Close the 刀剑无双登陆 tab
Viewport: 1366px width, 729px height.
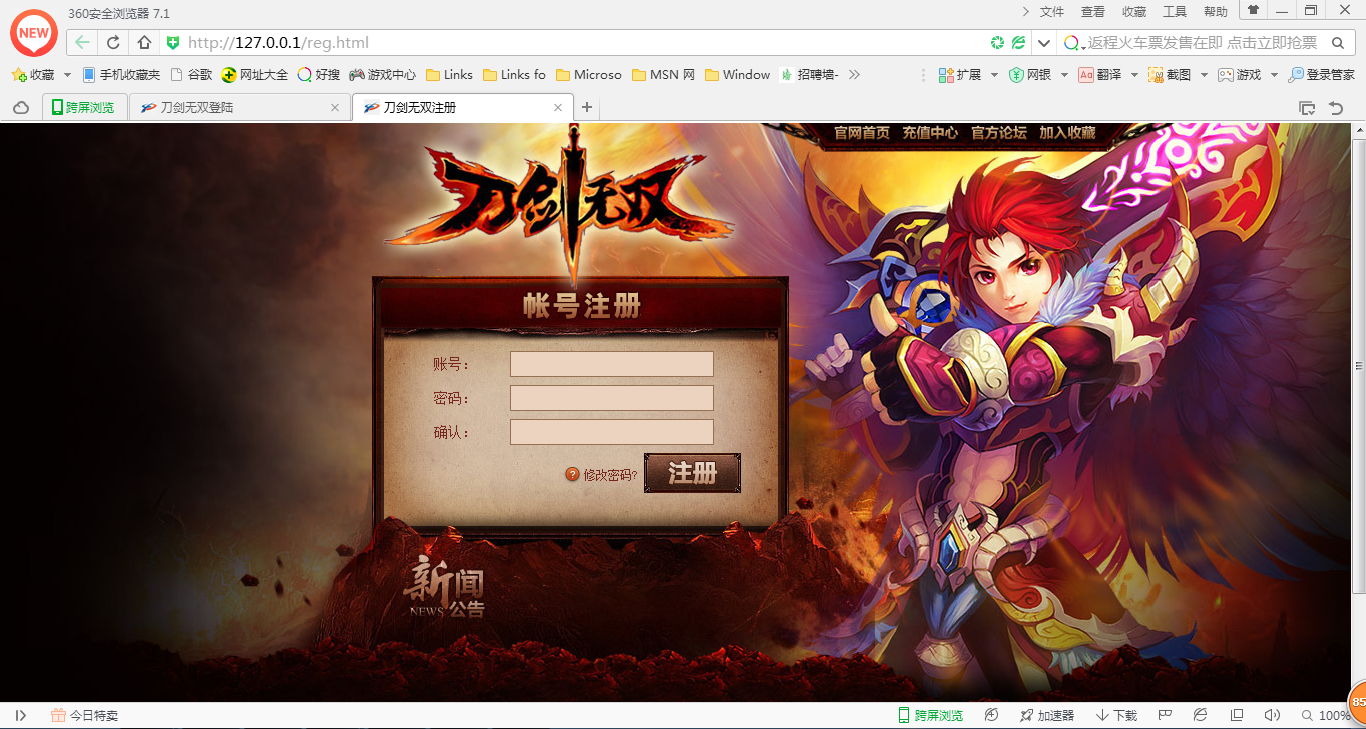[x=335, y=107]
